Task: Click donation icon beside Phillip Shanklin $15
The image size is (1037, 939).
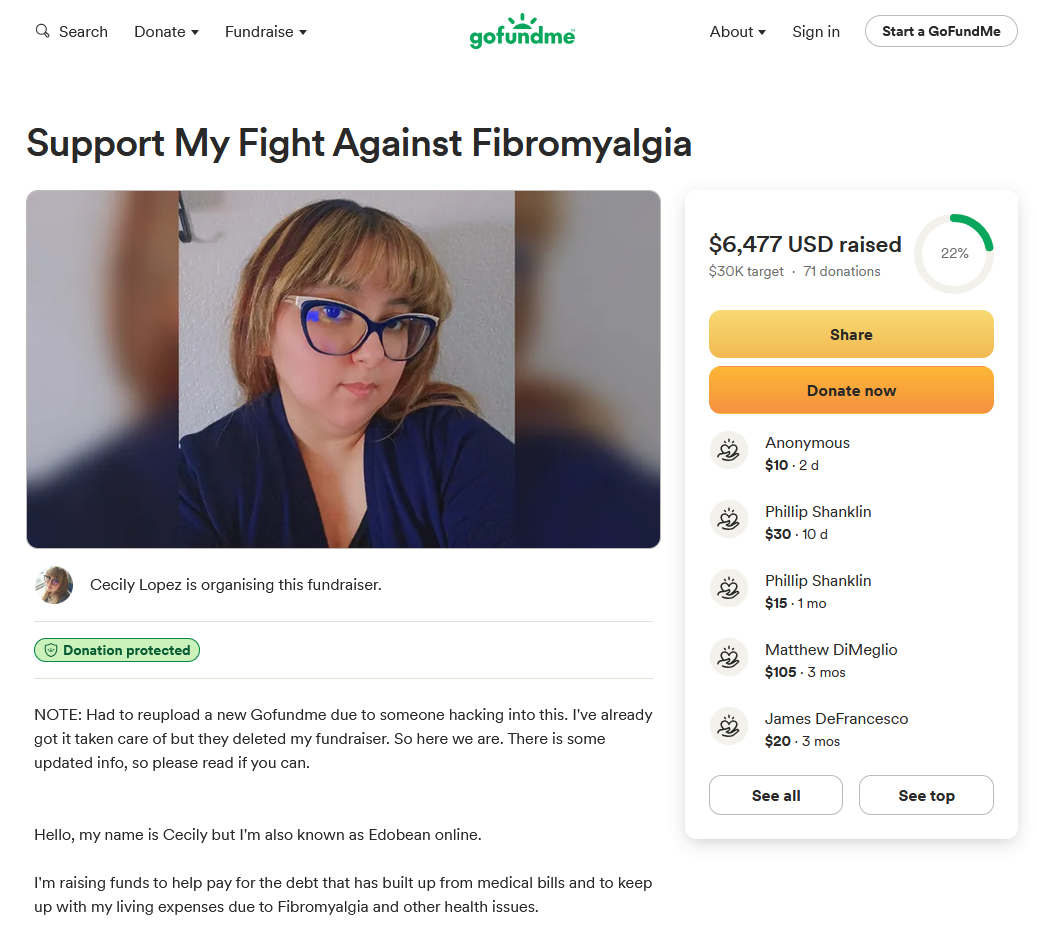Action: (x=729, y=589)
